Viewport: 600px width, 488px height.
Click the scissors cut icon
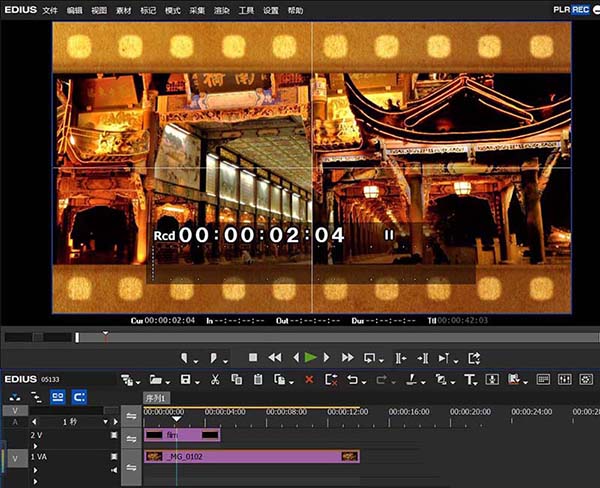215,379
